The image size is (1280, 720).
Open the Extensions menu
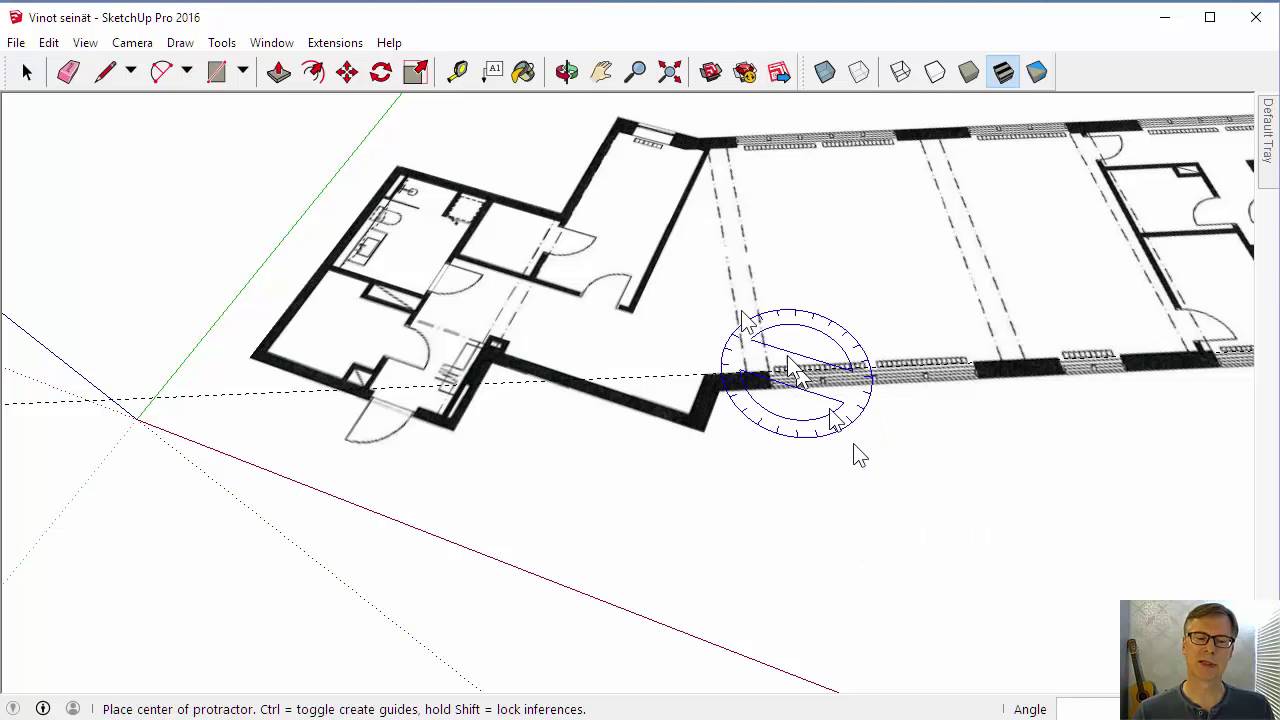point(335,43)
